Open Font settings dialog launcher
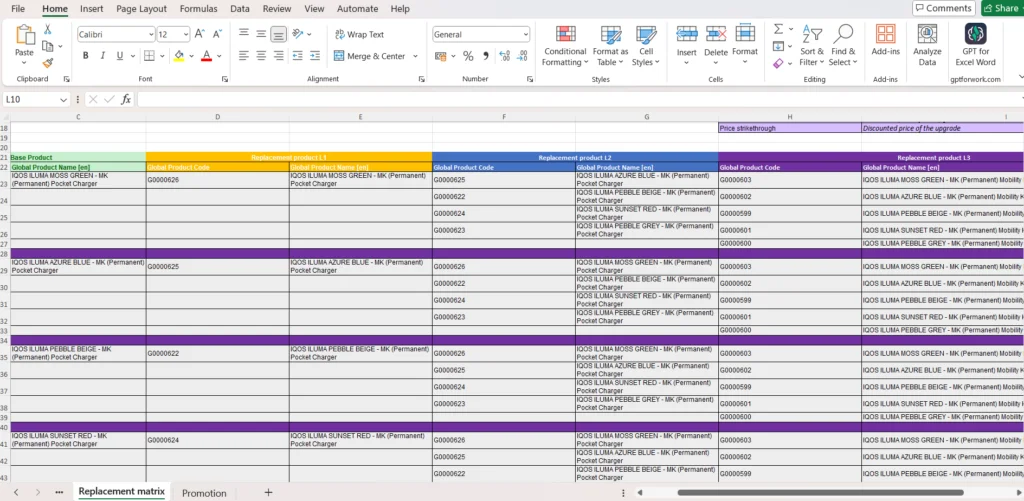The width and height of the screenshot is (1024, 501). pos(225,79)
